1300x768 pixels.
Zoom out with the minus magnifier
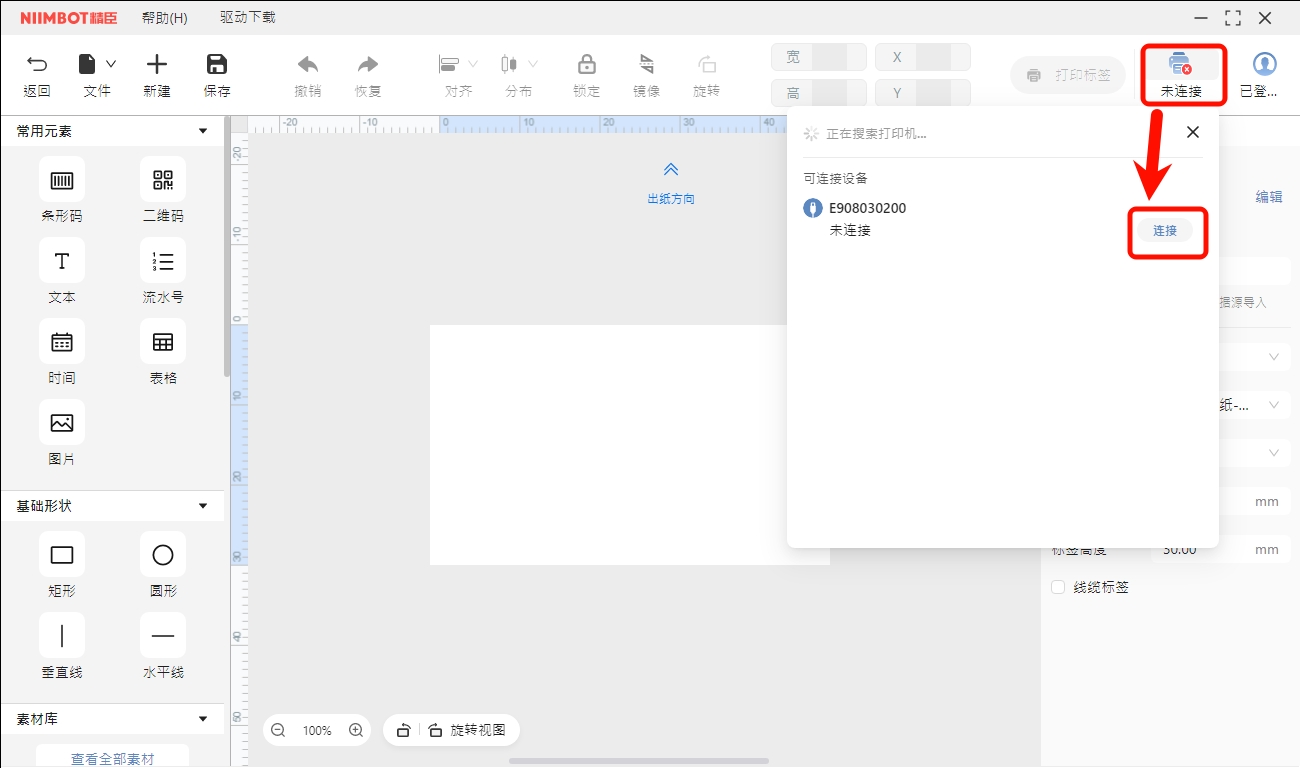point(279,730)
